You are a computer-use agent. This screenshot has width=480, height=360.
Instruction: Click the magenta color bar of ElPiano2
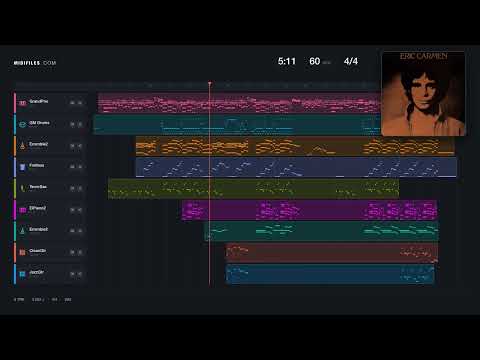tap(15, 210)
